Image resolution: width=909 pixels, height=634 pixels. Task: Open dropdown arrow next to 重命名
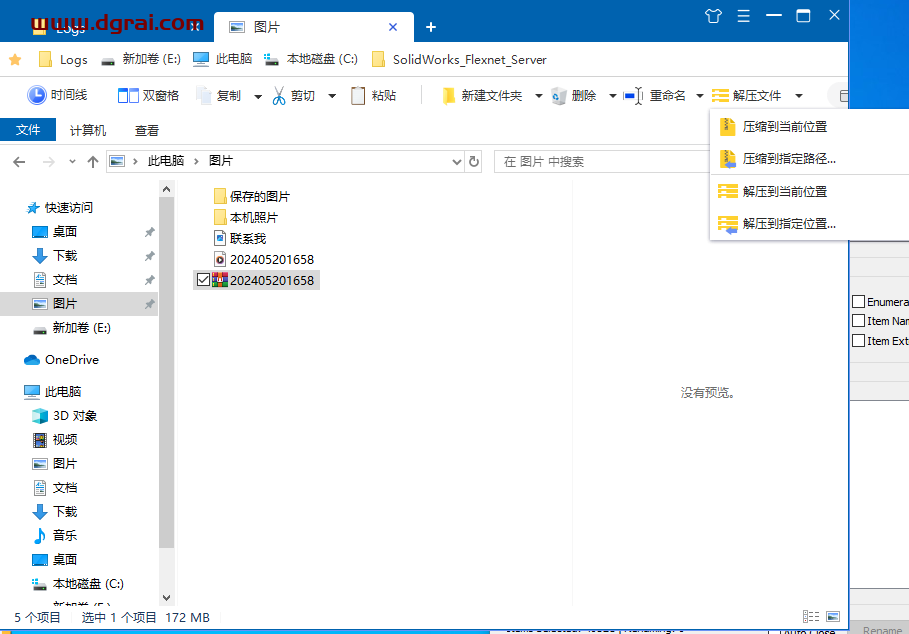pyautogui.click(x=700, y=96)
